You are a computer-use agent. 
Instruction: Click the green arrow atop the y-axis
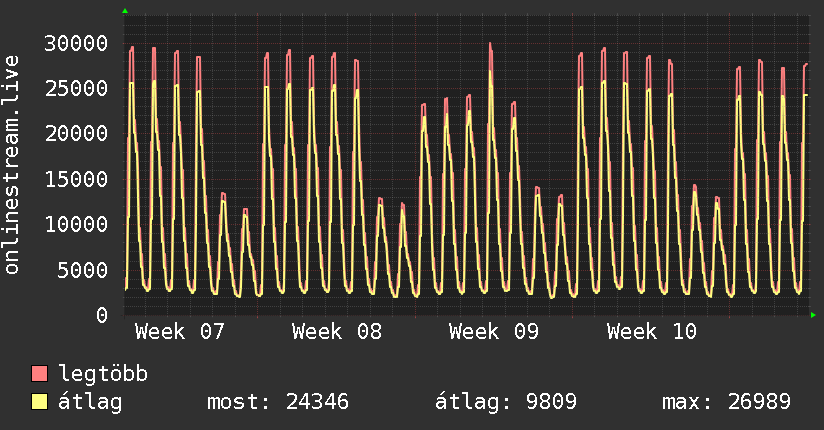(125, 11)
